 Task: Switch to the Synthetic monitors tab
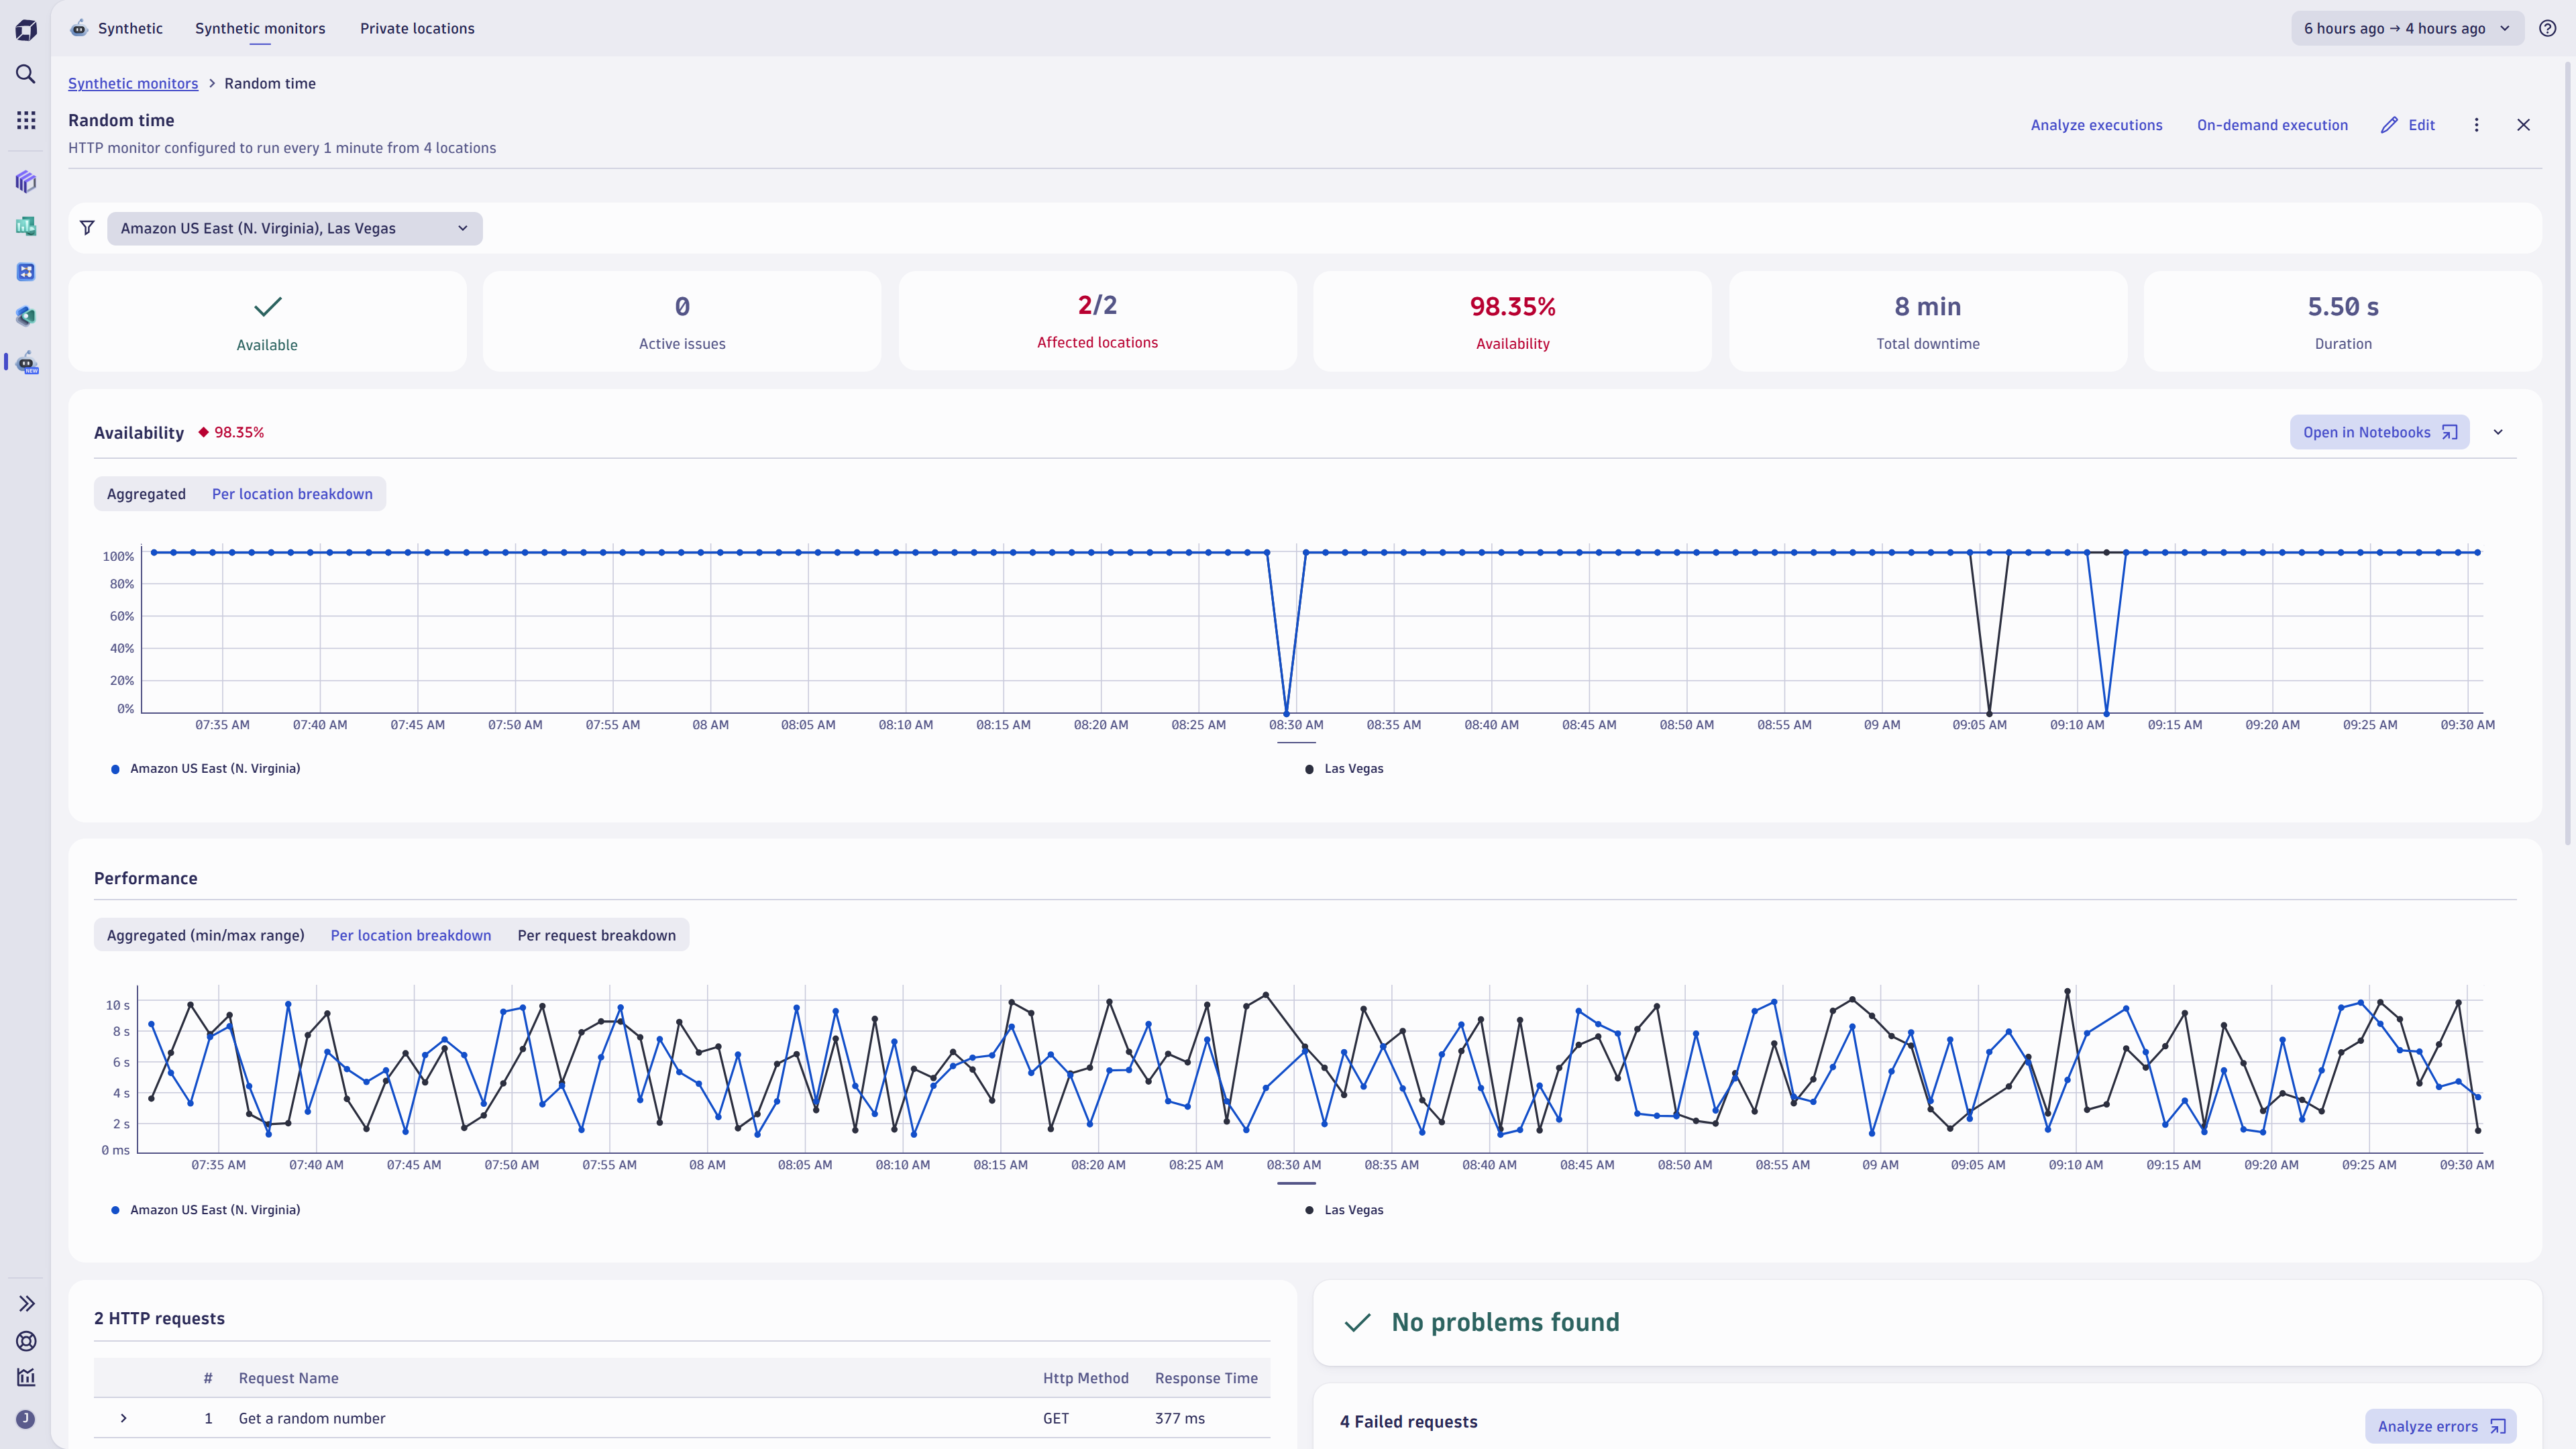tap(260, 28)
